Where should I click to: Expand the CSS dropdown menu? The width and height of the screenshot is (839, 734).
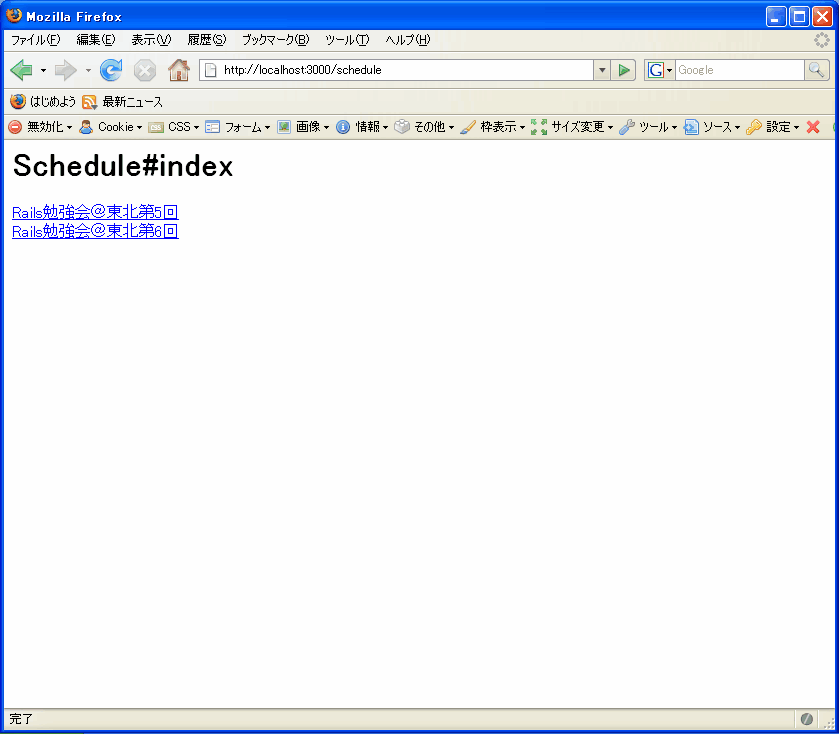196,127
